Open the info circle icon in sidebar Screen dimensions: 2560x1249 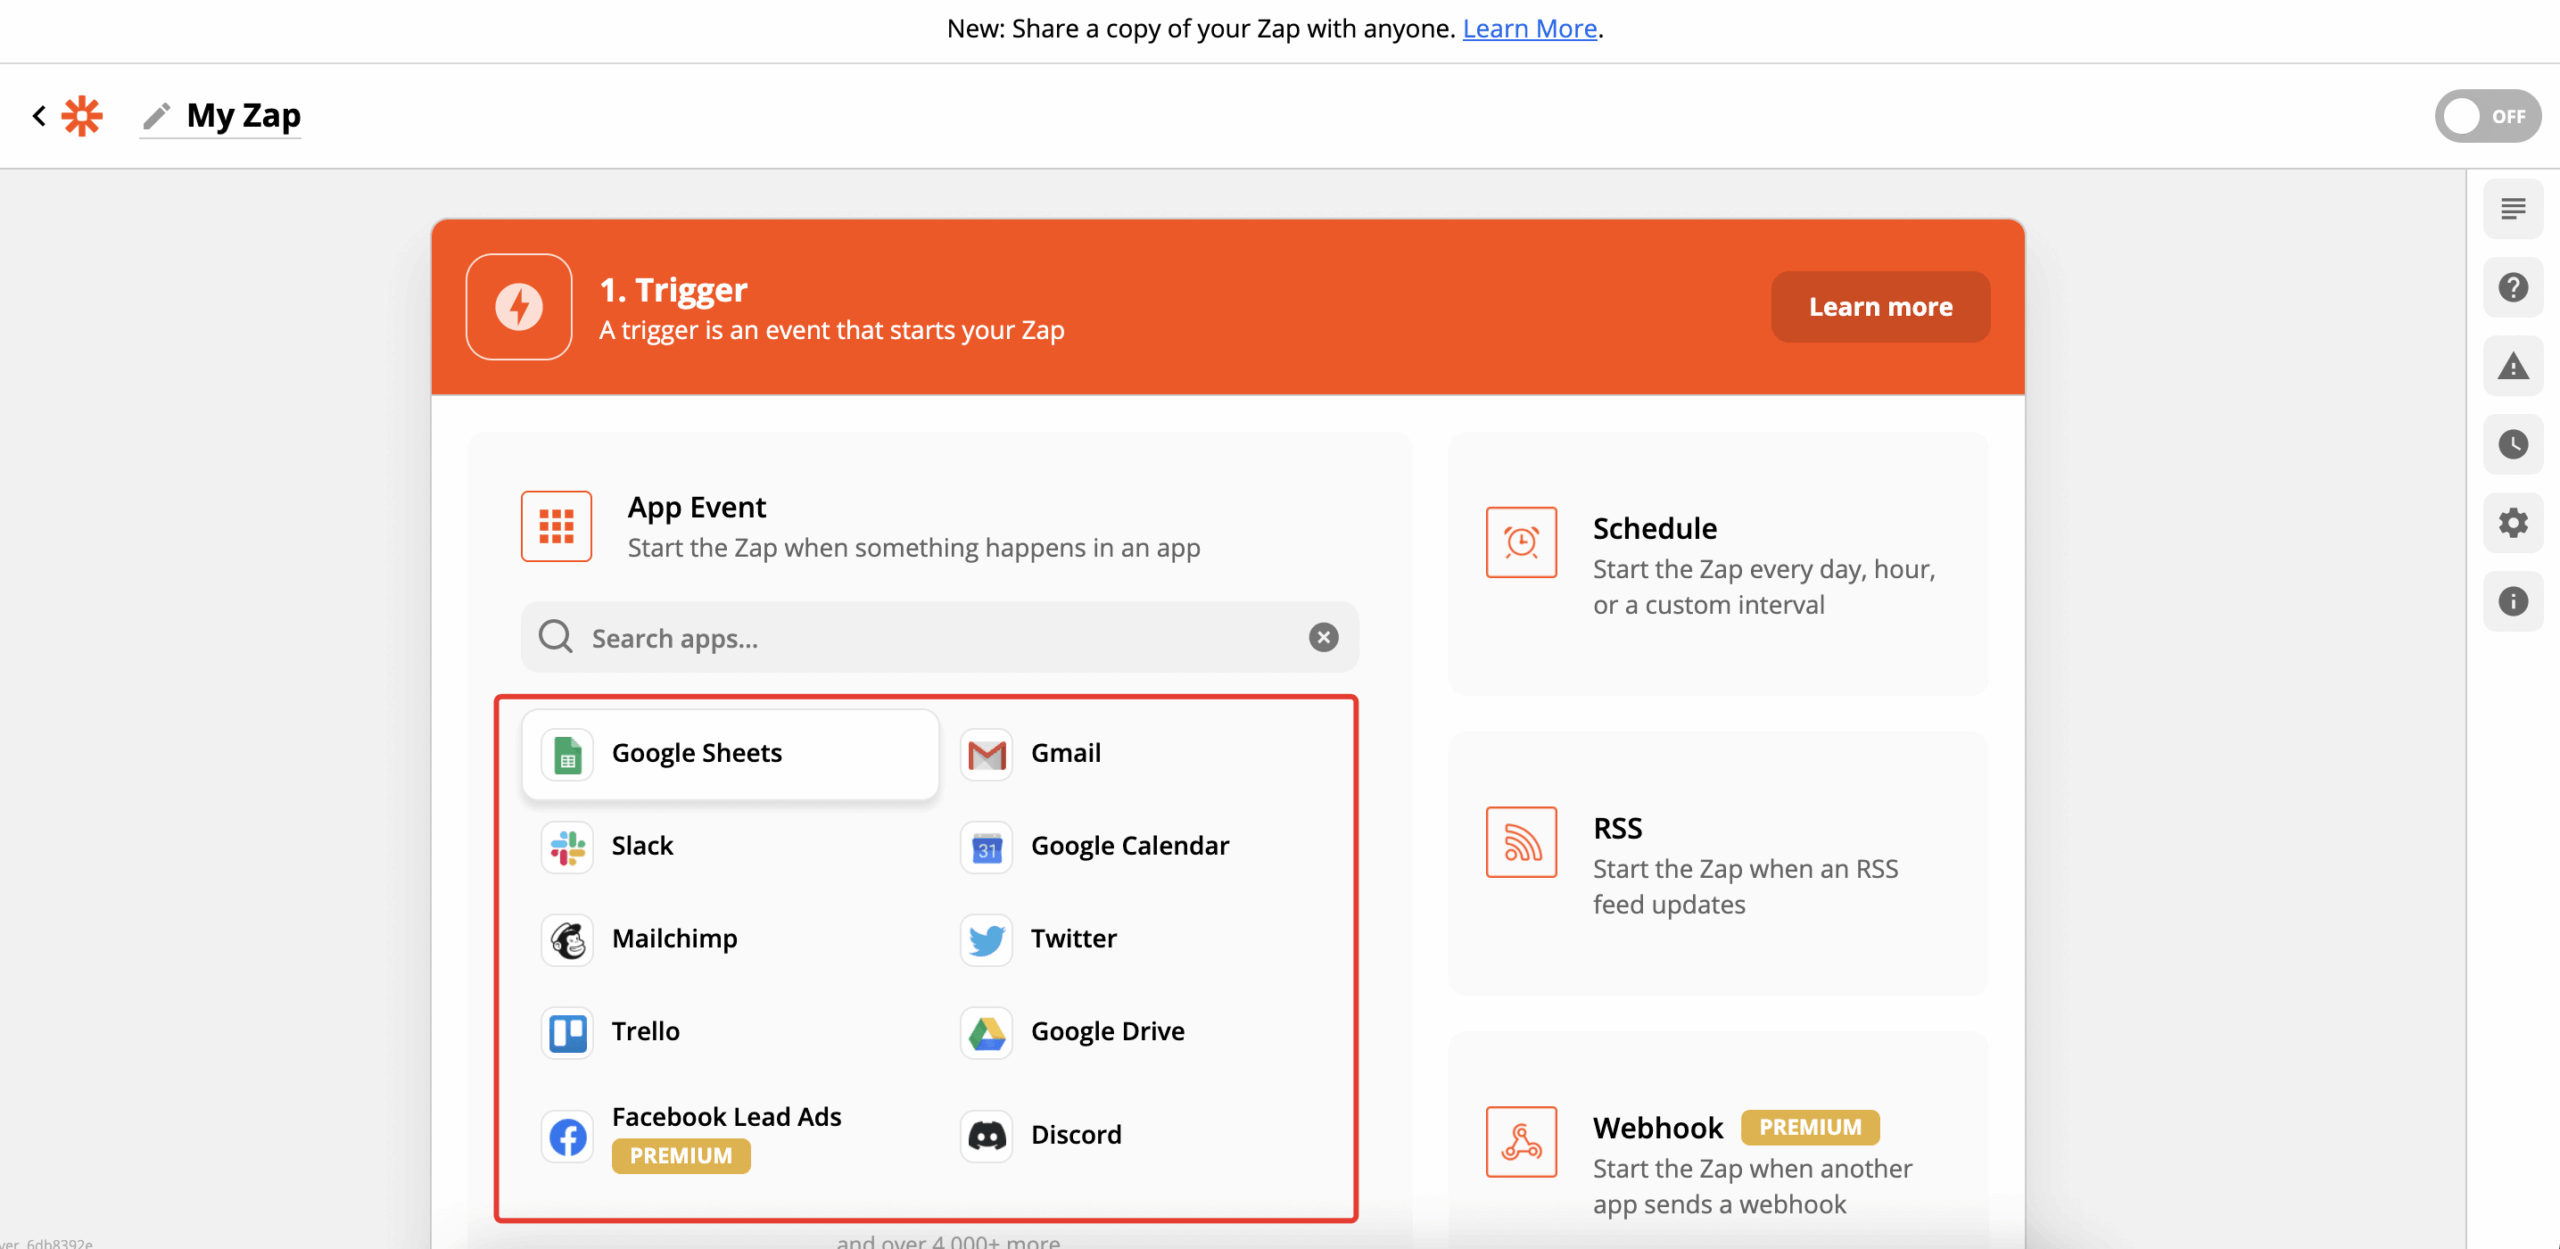point(2512,601)
